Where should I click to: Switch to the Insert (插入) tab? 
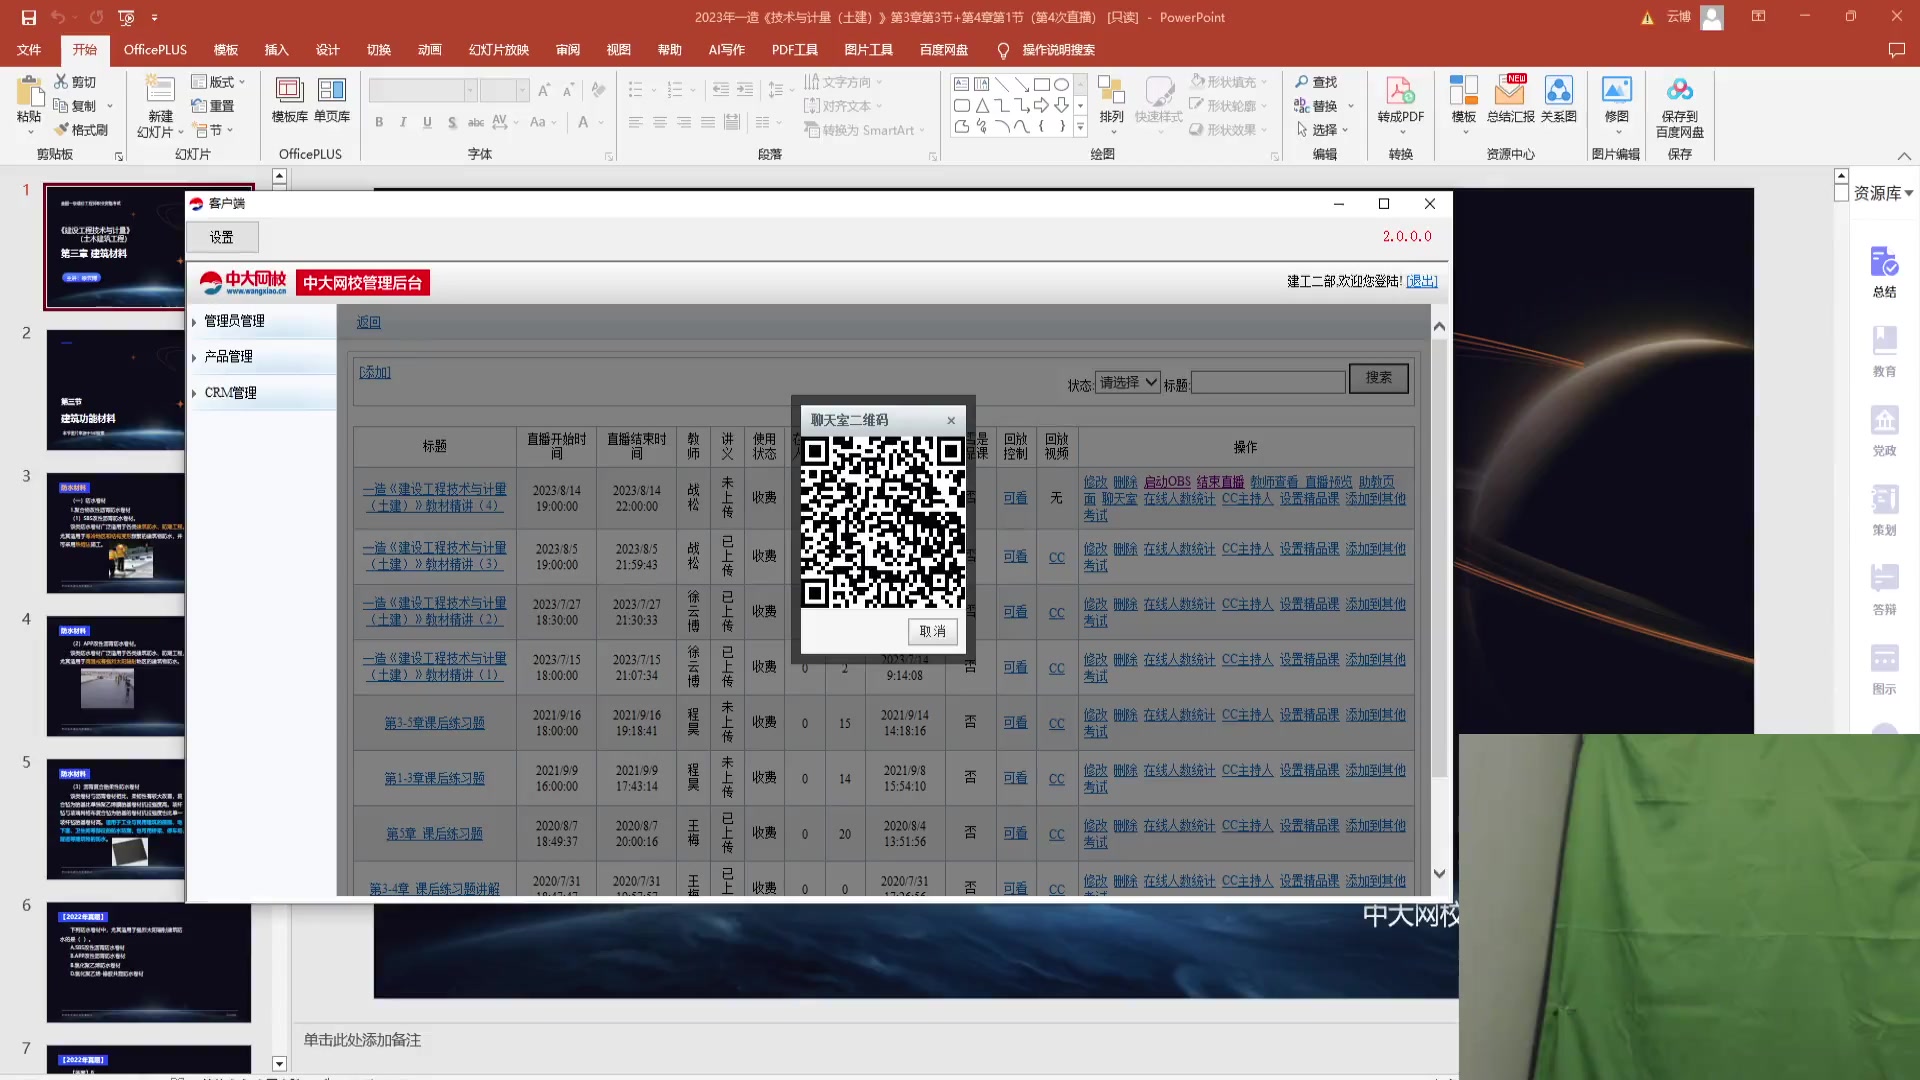click(276, 50)
